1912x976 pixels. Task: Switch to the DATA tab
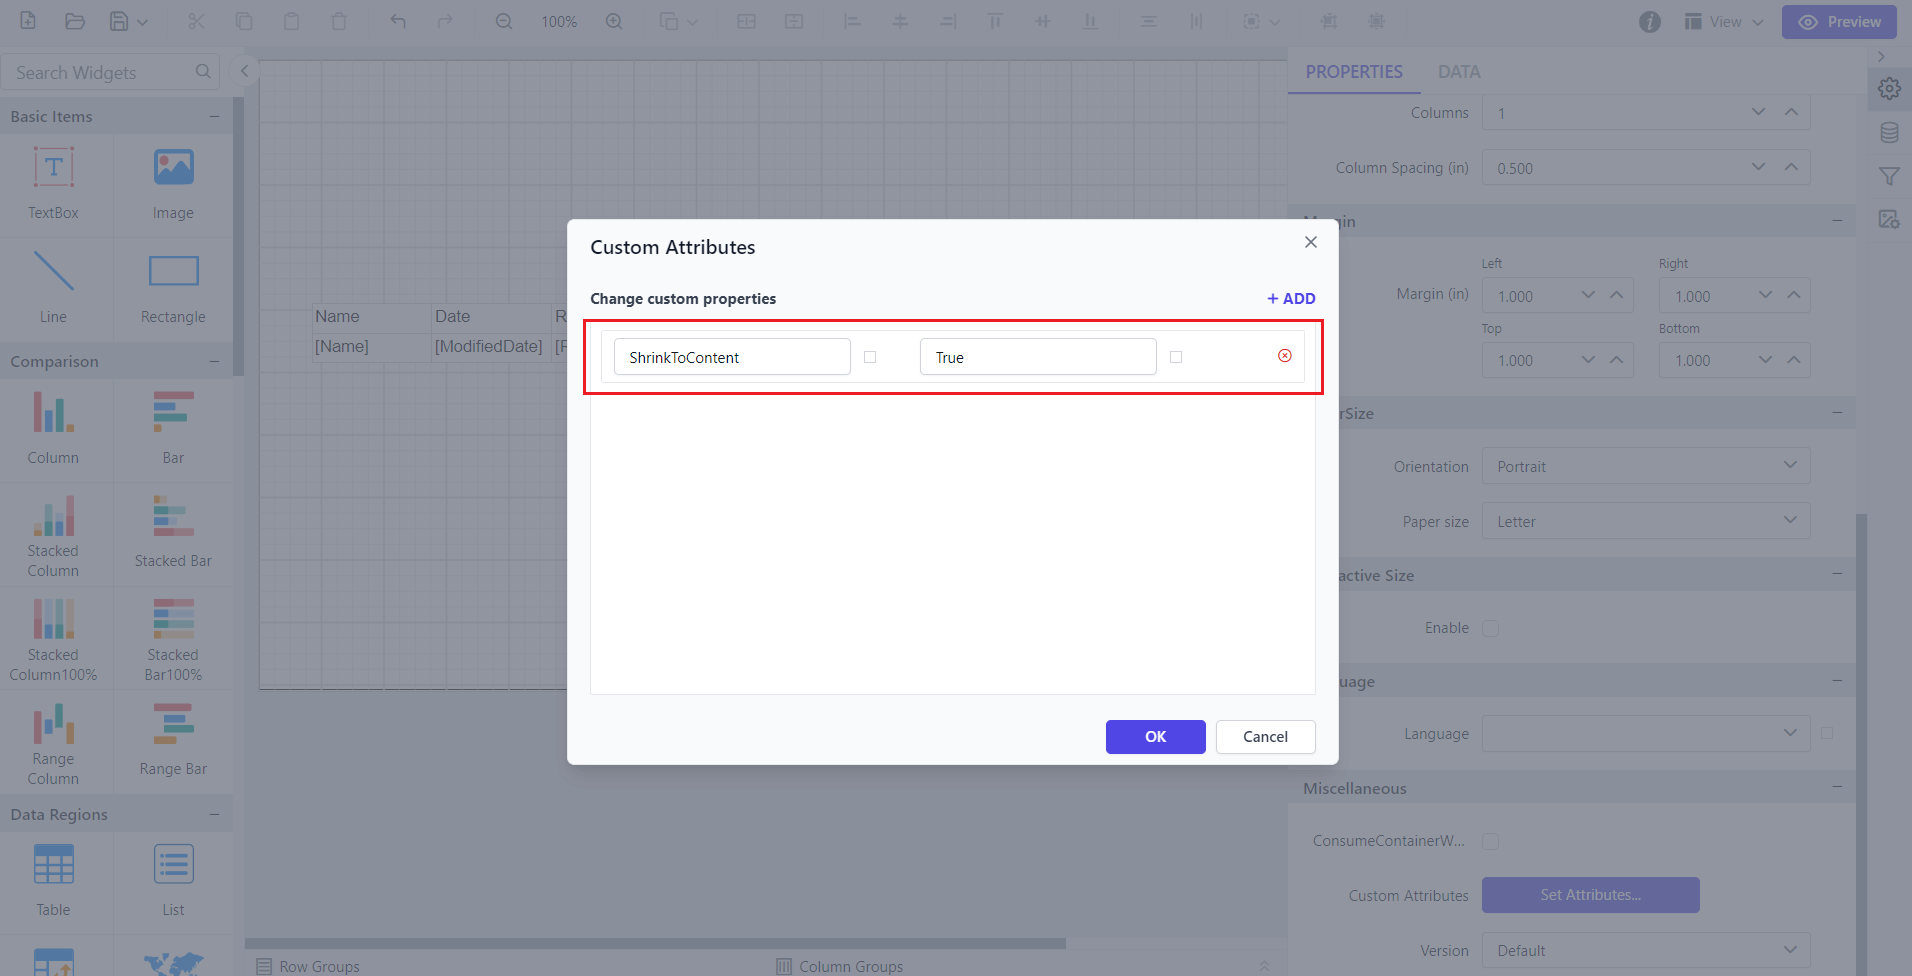pyautogui.click(x=1458, y=72)
